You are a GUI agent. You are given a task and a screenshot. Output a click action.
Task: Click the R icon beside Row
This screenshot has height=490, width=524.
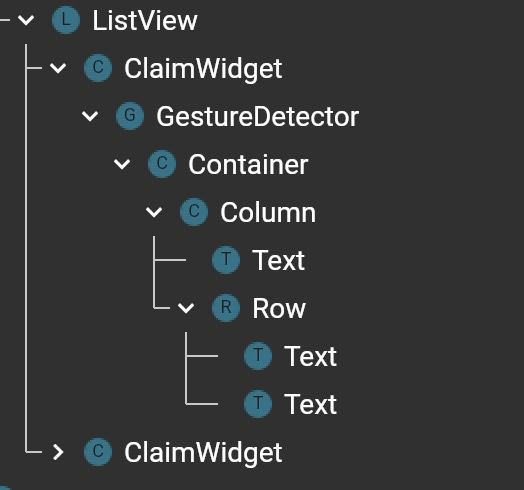click(x=226, y=308)
